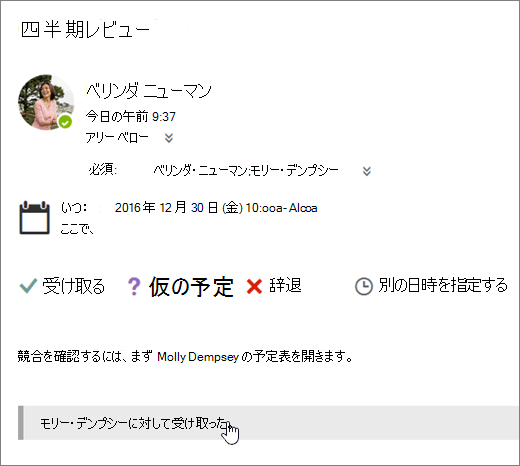This screenshot has height=466, width=520.
Task: Click the red X decline icon
Action: 254,286
